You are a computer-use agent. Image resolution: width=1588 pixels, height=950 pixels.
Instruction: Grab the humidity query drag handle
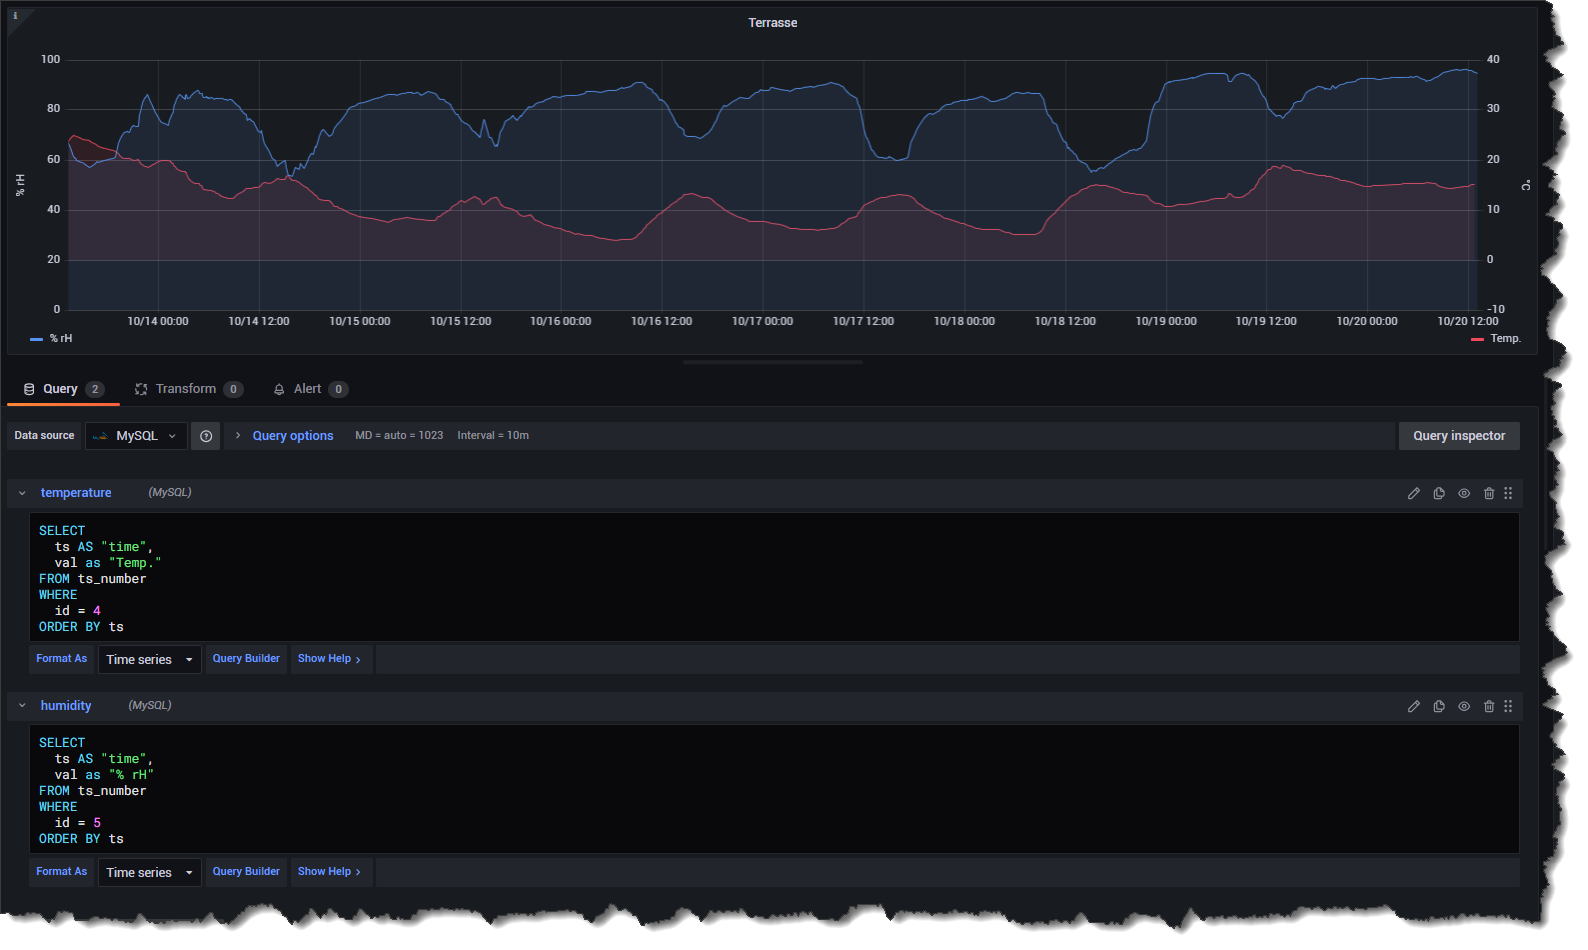(1508, 706)
